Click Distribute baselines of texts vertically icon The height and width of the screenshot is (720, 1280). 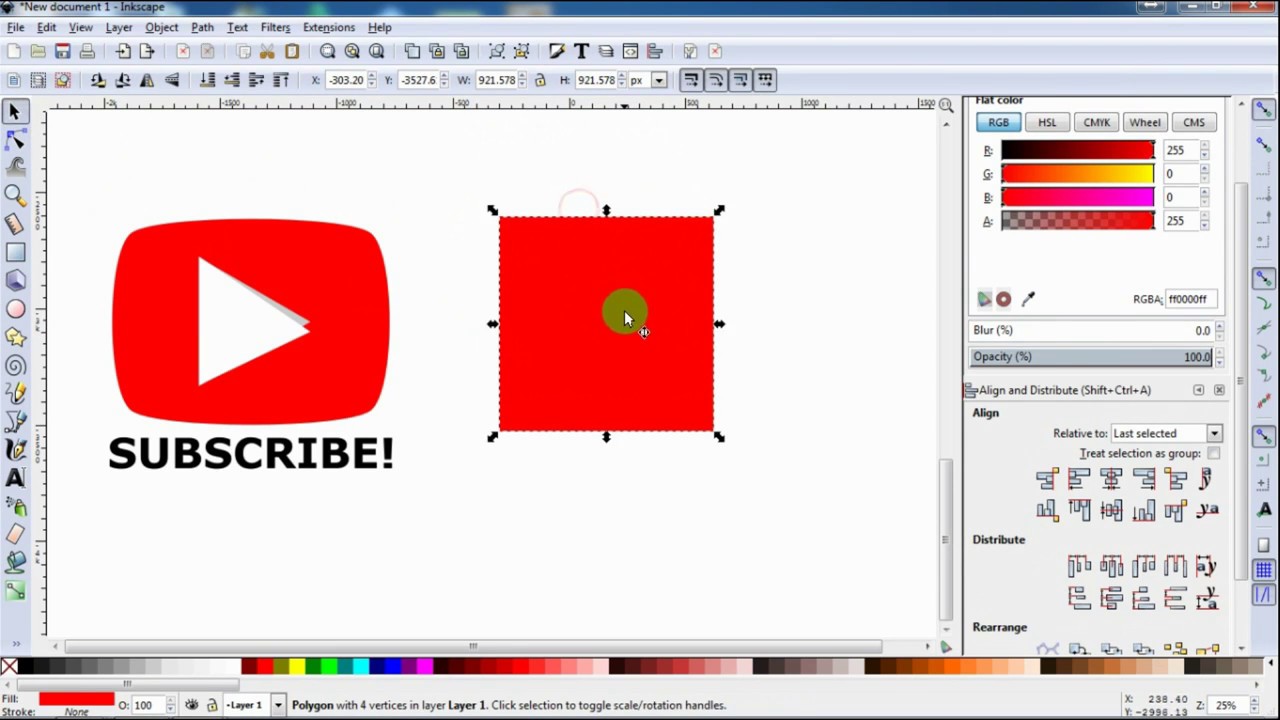click(x=1207, y=599)
